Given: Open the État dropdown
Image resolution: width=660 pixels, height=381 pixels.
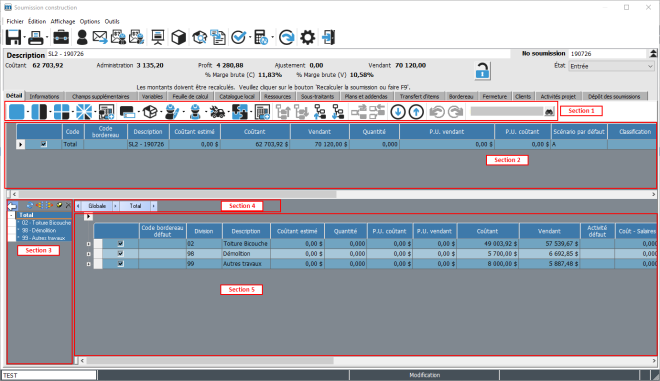Looking at the screenshot, I should 611,67.
